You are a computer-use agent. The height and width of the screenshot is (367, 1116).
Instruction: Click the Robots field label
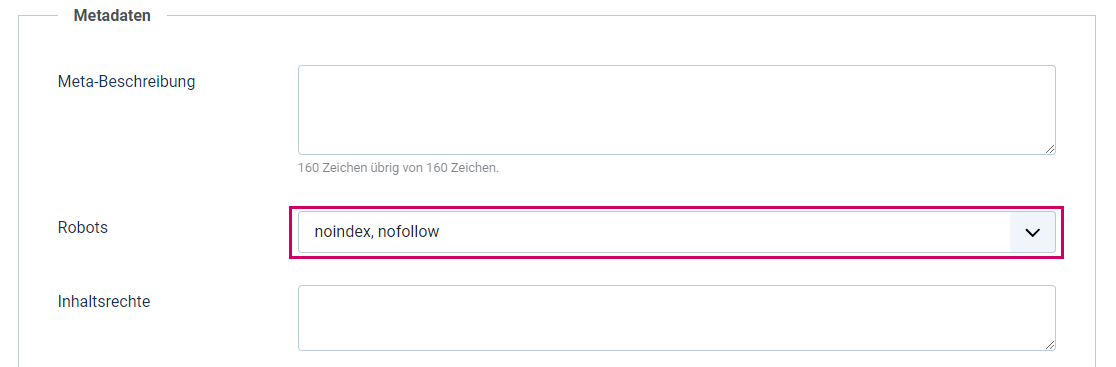83,228
